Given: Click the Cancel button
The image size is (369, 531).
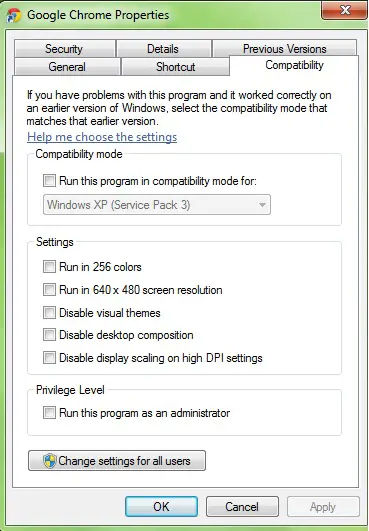Looking at the screenshot, I should tap(242, 507).
